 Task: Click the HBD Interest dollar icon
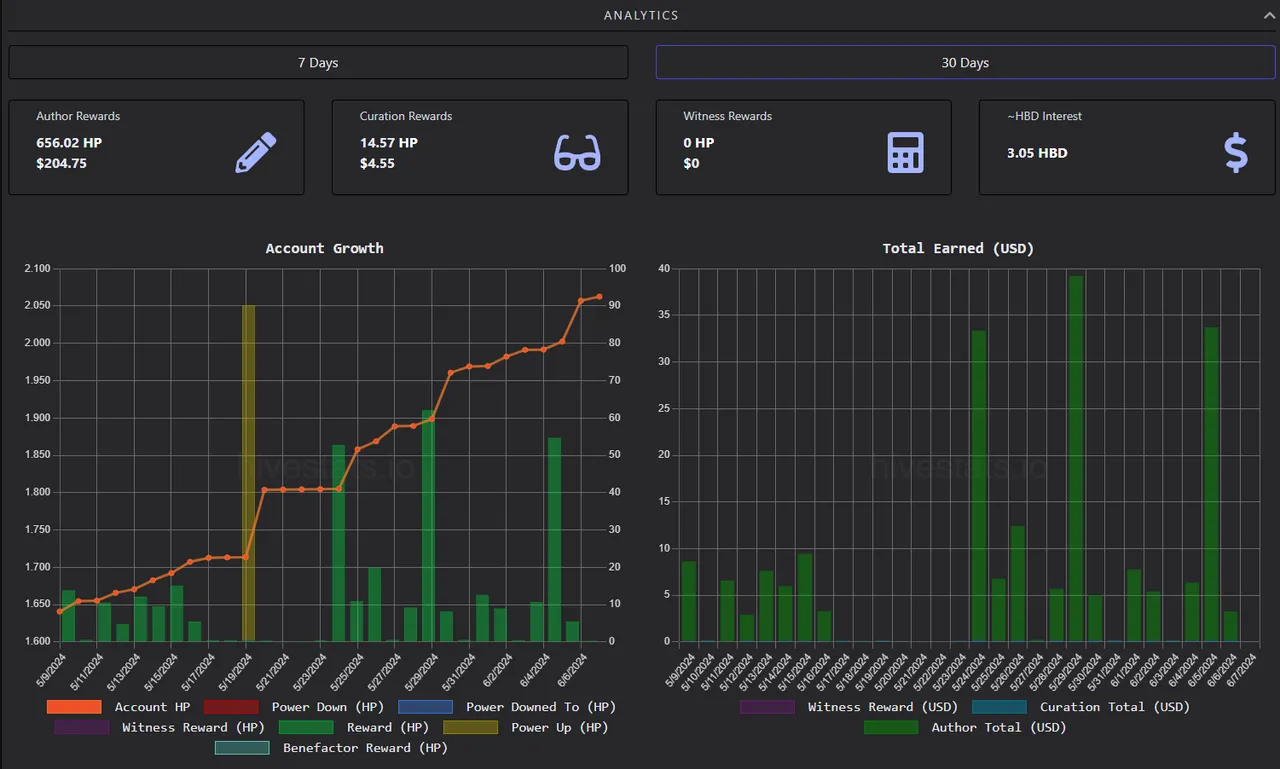[x=1236, y=153]
